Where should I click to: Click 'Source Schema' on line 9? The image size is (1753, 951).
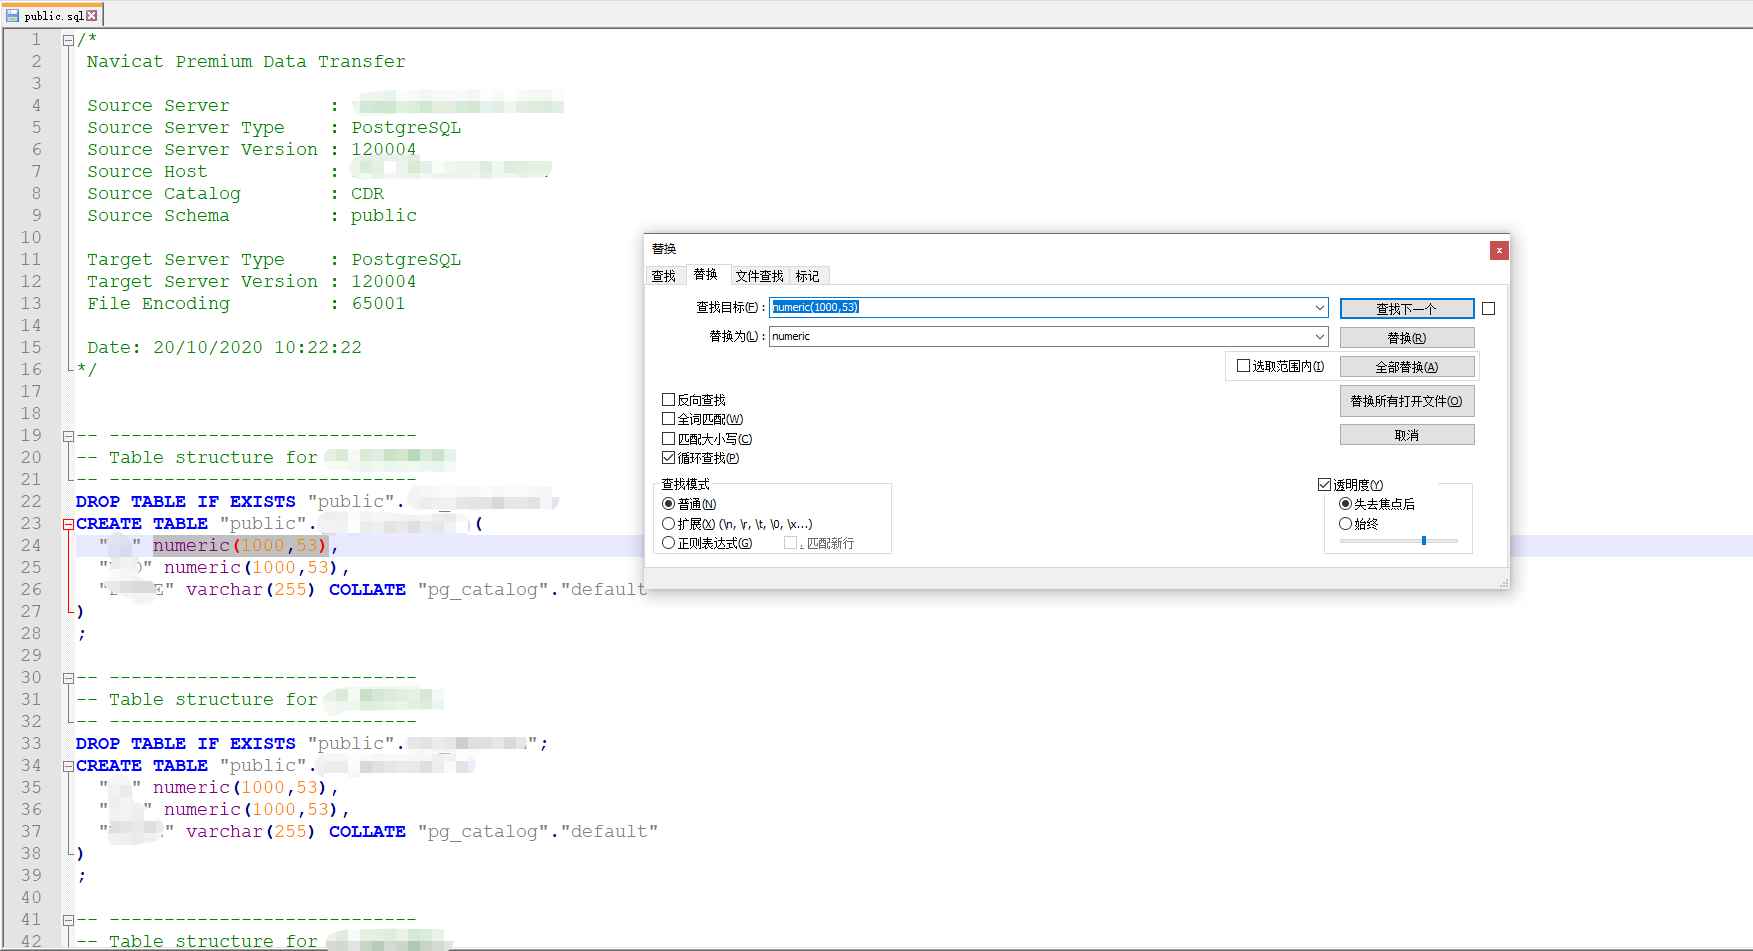coord(158,216)
